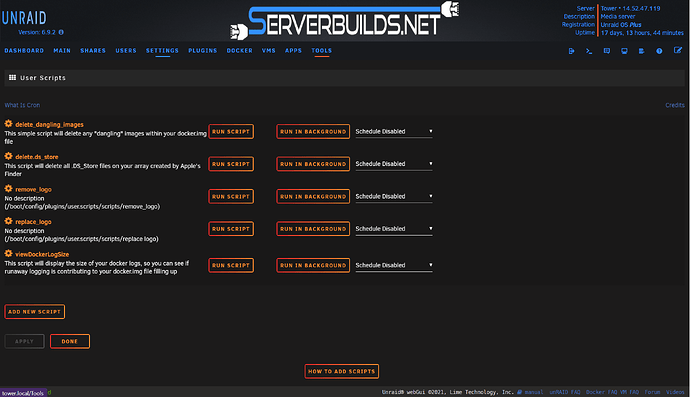Screen dimensions: 690x397
Task: Open the Plugins tab
Action: click(202, 51)
